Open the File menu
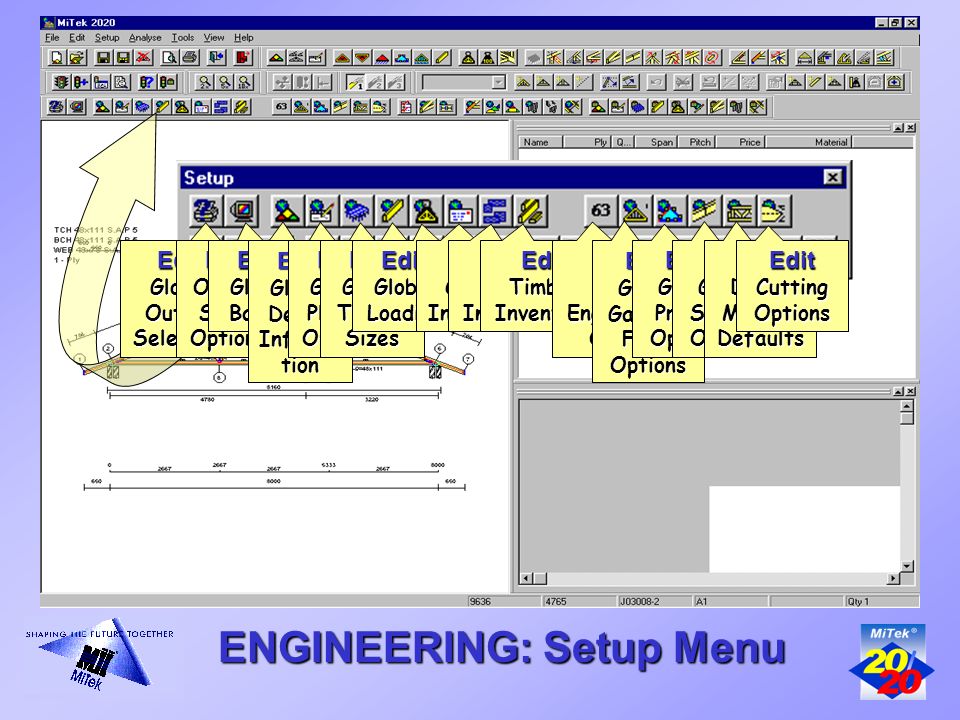This screenshot has width=960, height=720. point(52,37)
